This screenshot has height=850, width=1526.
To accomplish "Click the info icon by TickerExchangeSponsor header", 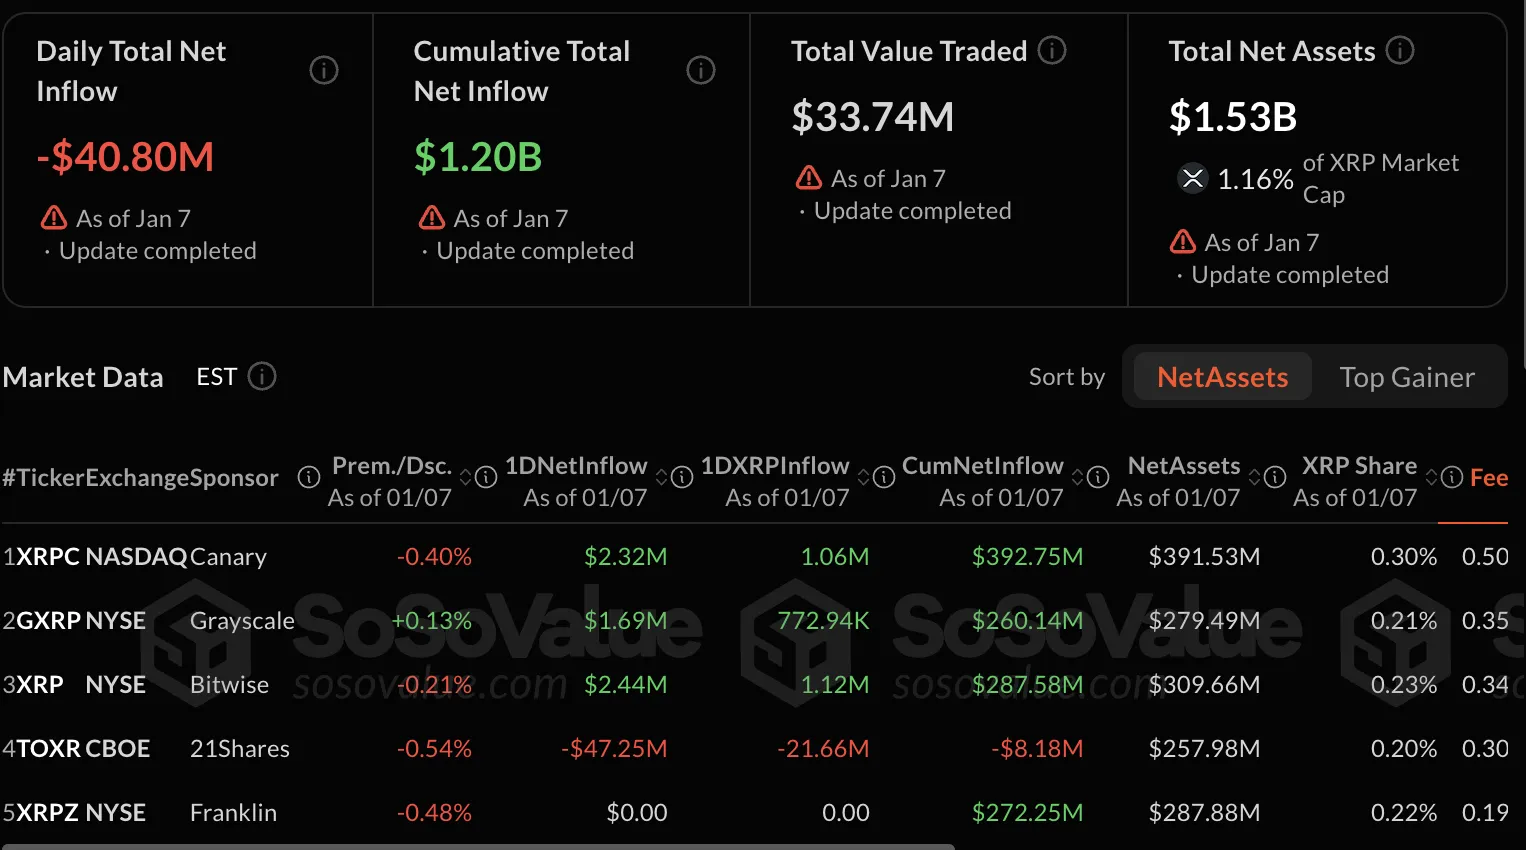I will click(x=308, y=478).
